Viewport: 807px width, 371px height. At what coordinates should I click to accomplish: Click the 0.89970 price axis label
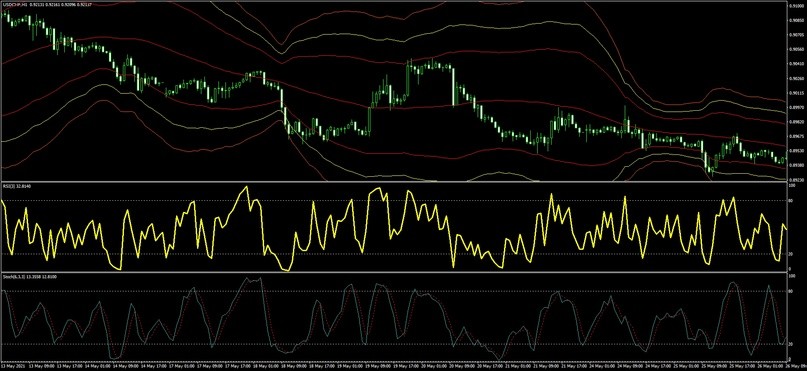tap(798, 108)
